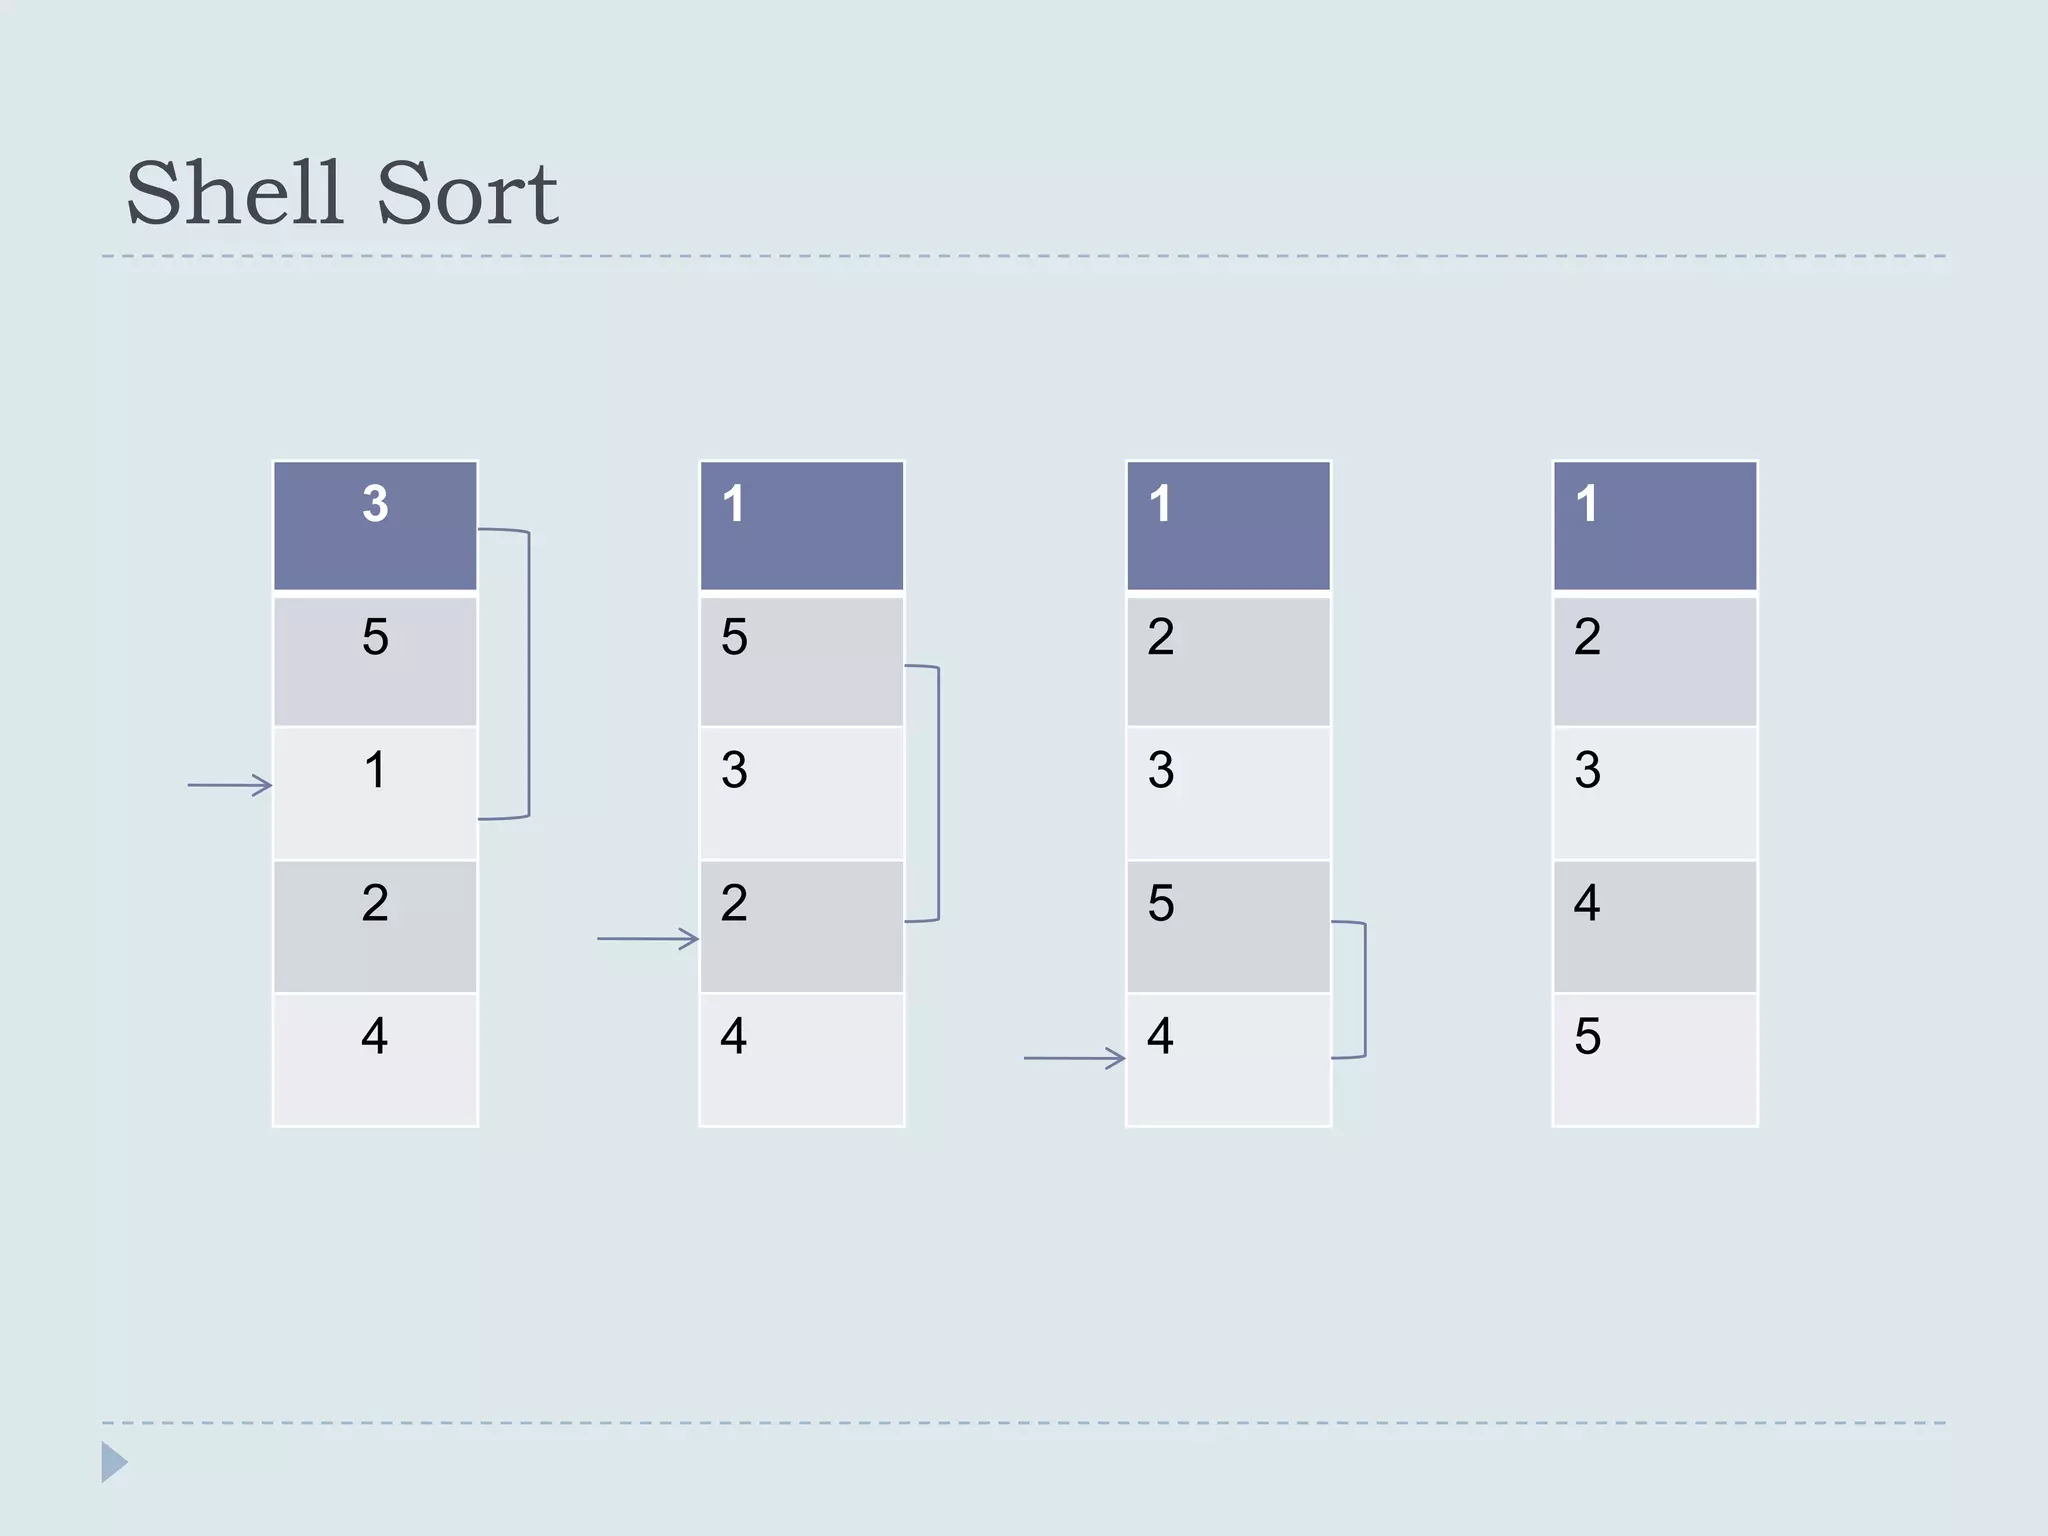This screenshot has width=2048, height=1536.
Task: Click cell 5 in the first column
Action: coord(375,660)
